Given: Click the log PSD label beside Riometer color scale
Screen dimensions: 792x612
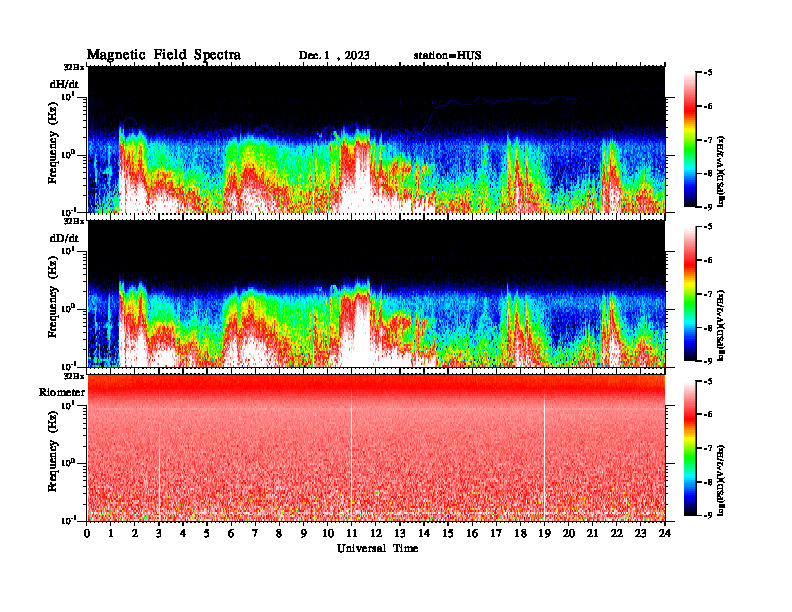Looking at the screenshot, I should (721, 479).
